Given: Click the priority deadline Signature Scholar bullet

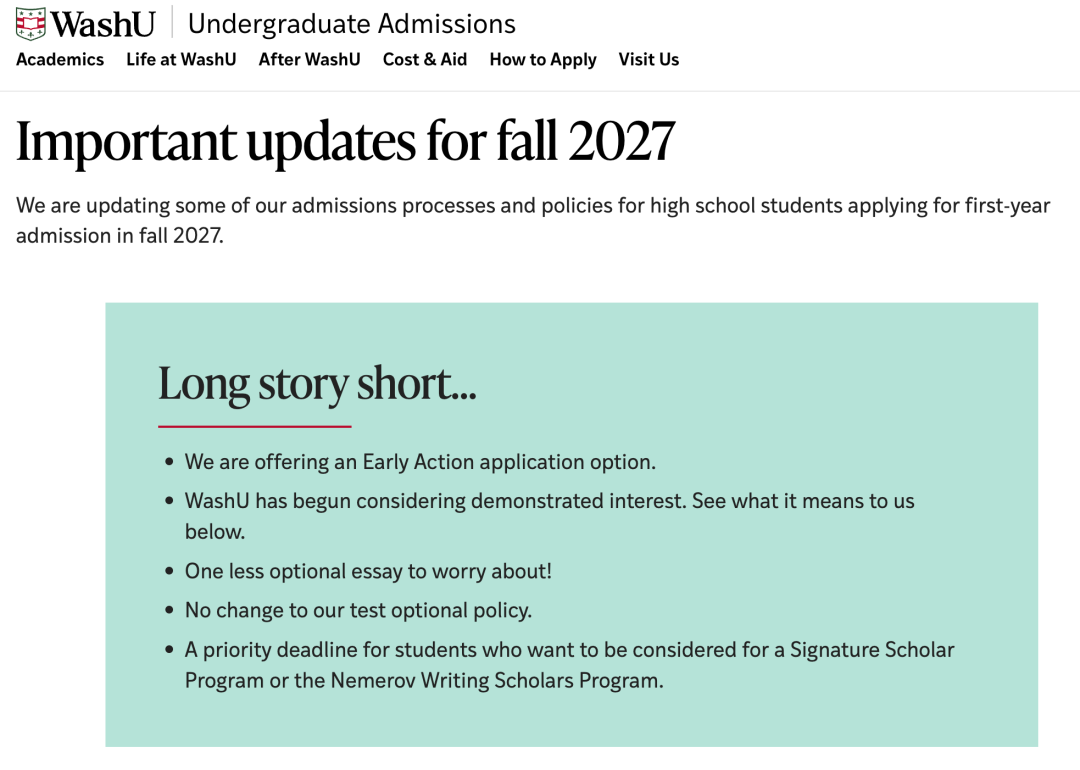Looking at the screenshot, I should point(569,650).
